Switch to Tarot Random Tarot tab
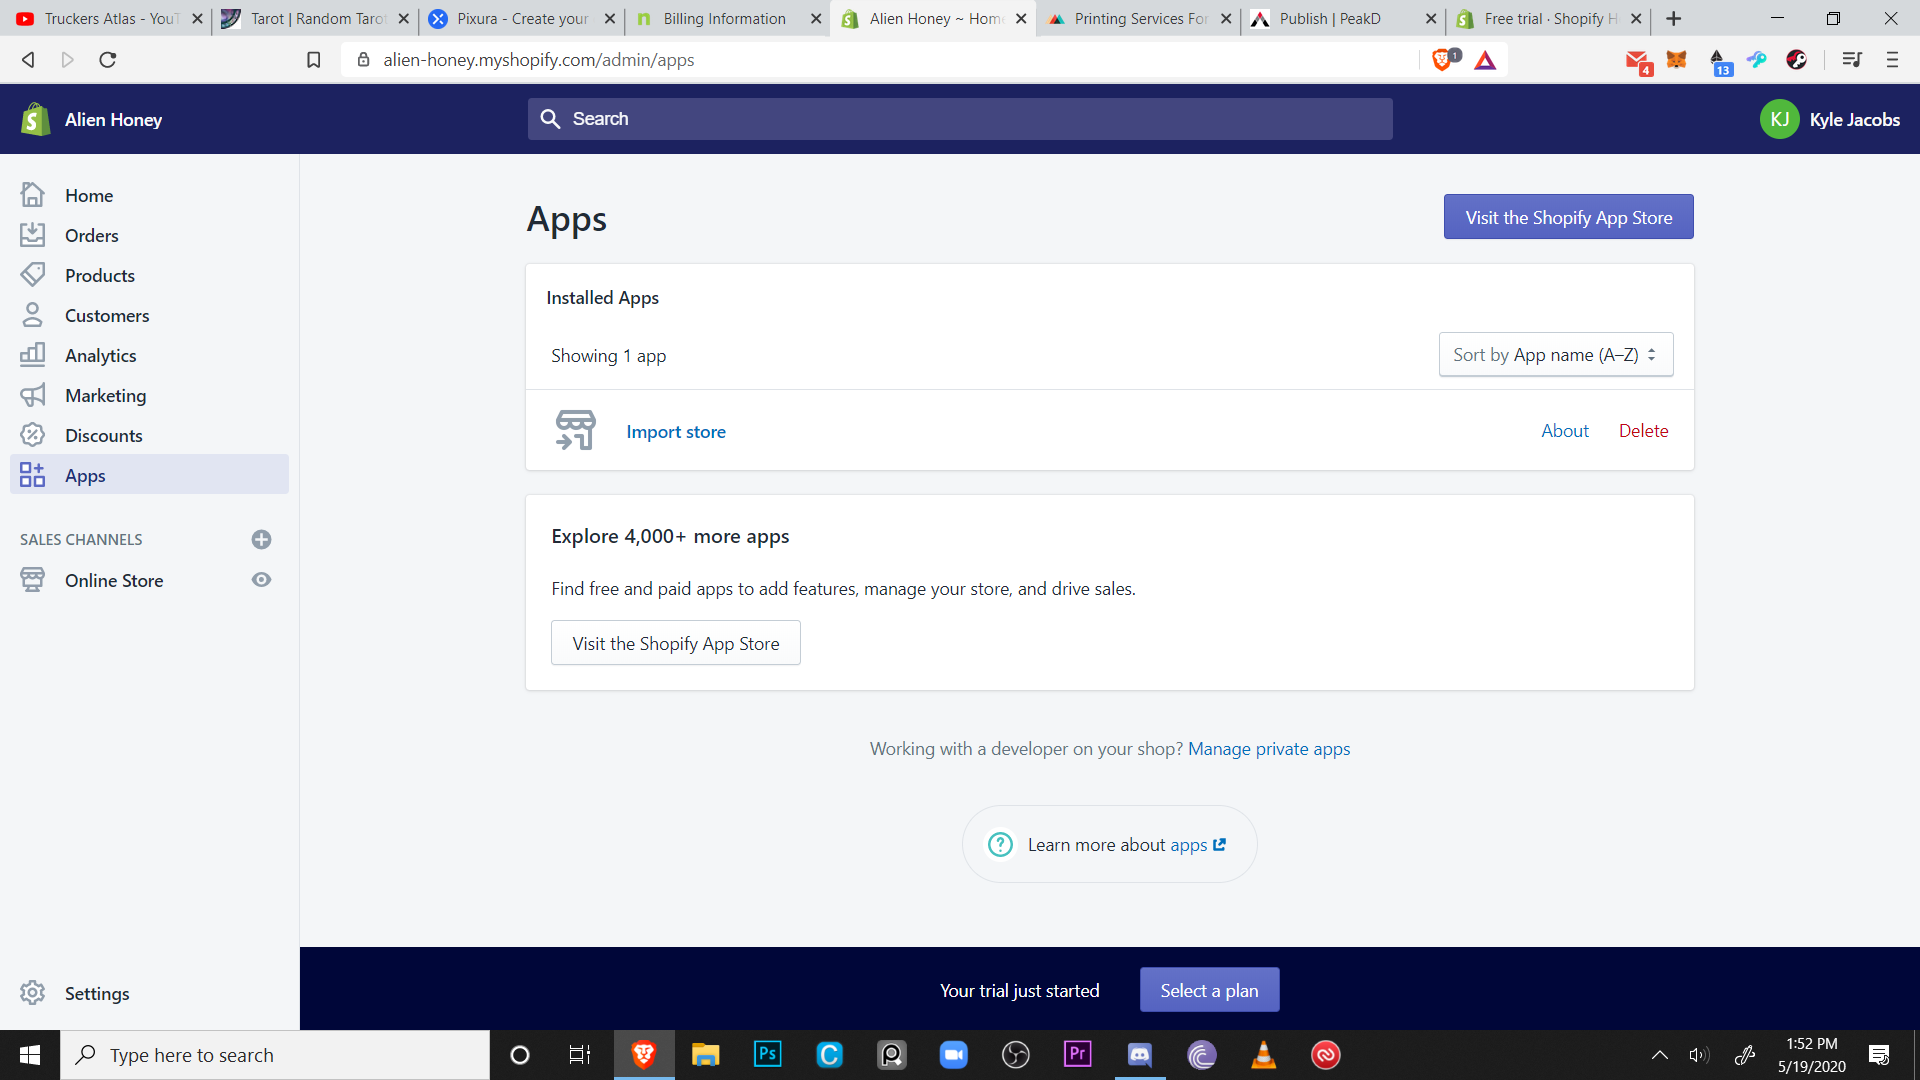This screenshot has height=1080, width=1920. coord(314,18)
